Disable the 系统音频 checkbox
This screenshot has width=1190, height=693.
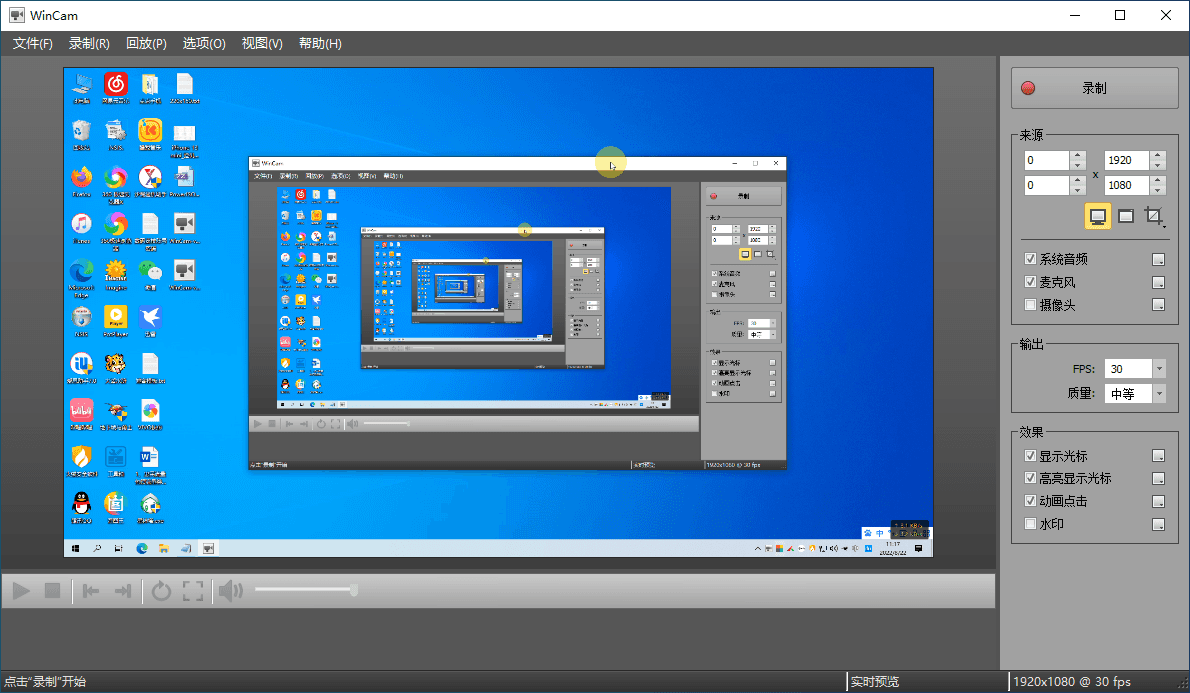(1031, 259)
